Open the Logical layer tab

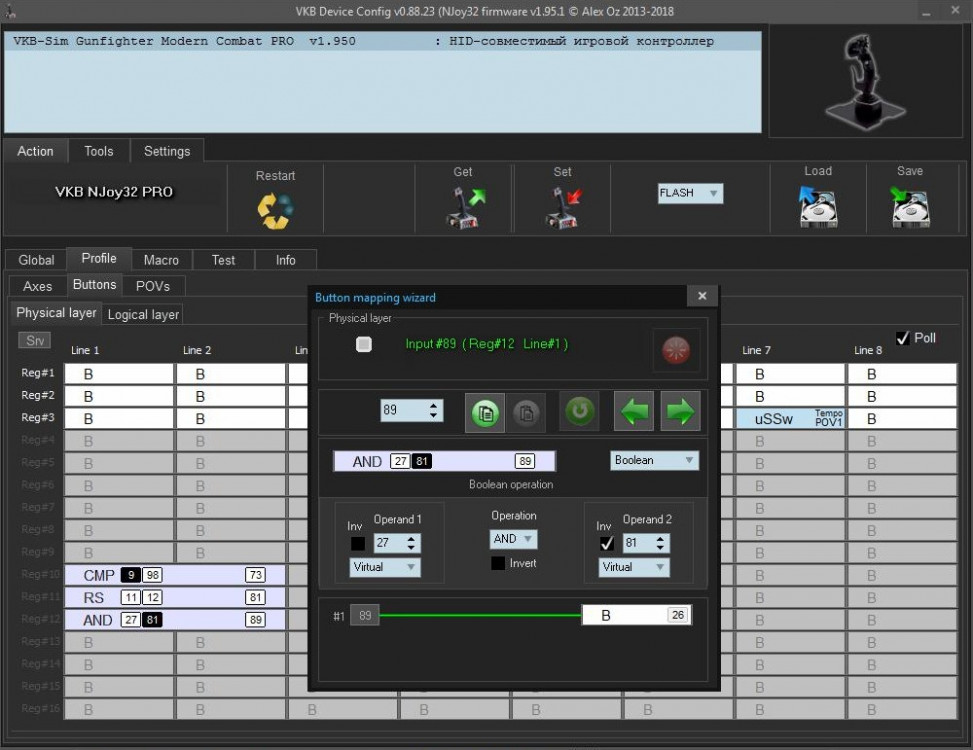click(143, 314)
